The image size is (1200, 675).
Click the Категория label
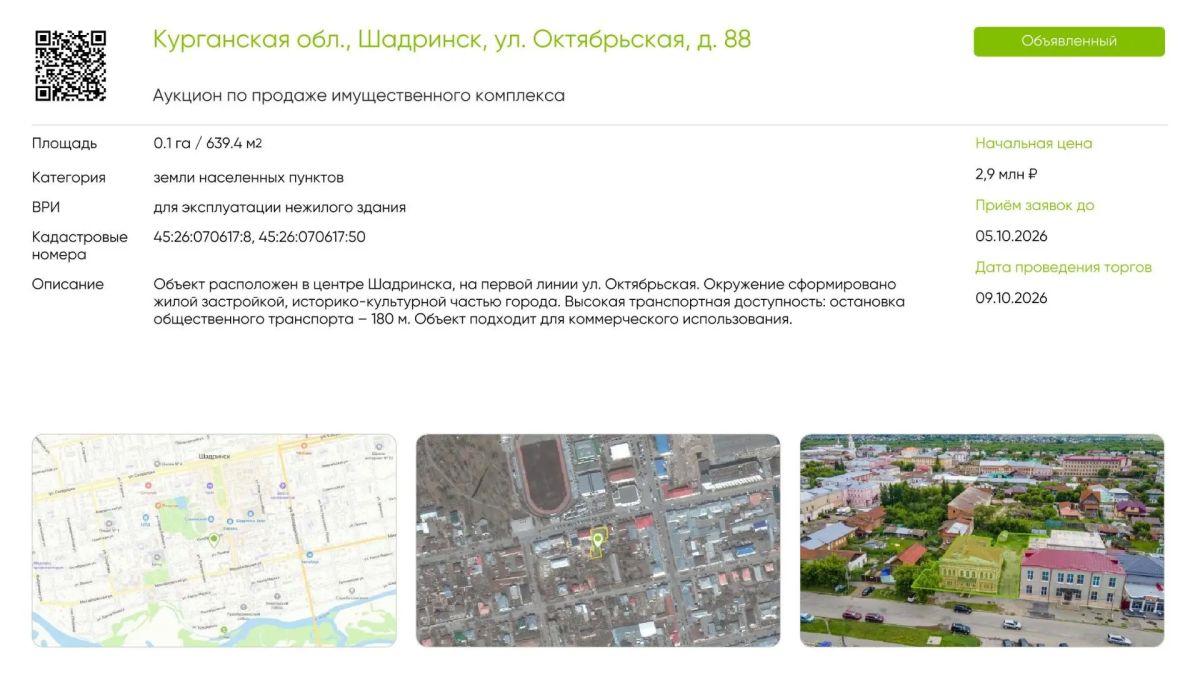coord(69,177)
